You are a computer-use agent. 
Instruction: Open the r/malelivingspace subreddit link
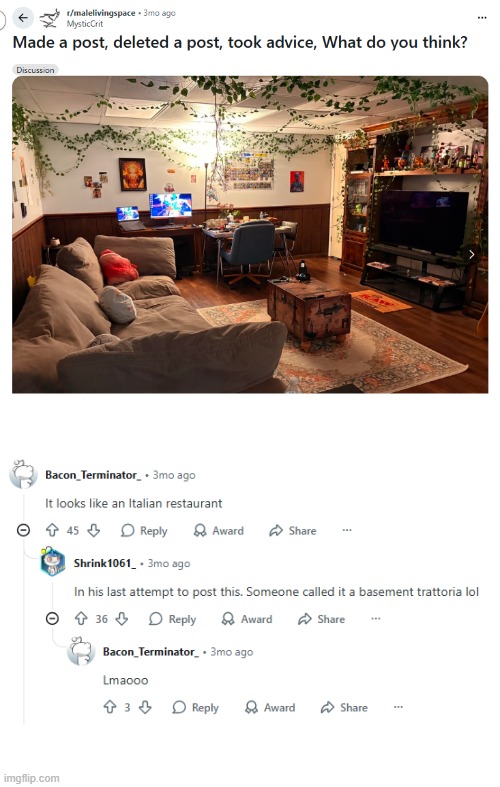tap(101, 13)
